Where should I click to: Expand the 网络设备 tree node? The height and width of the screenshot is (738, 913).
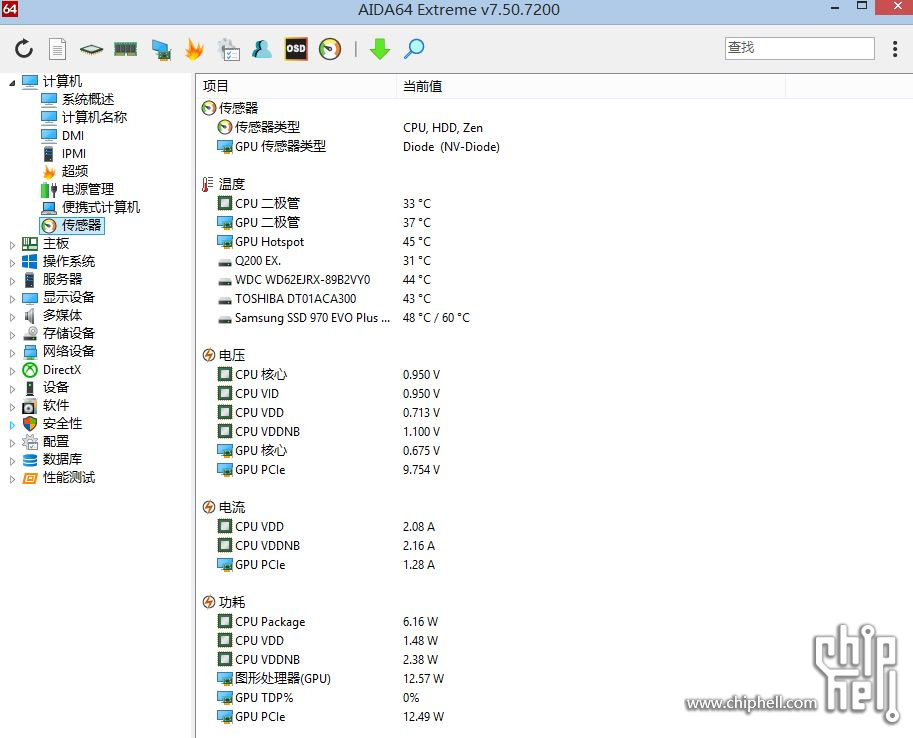point(12,354)
